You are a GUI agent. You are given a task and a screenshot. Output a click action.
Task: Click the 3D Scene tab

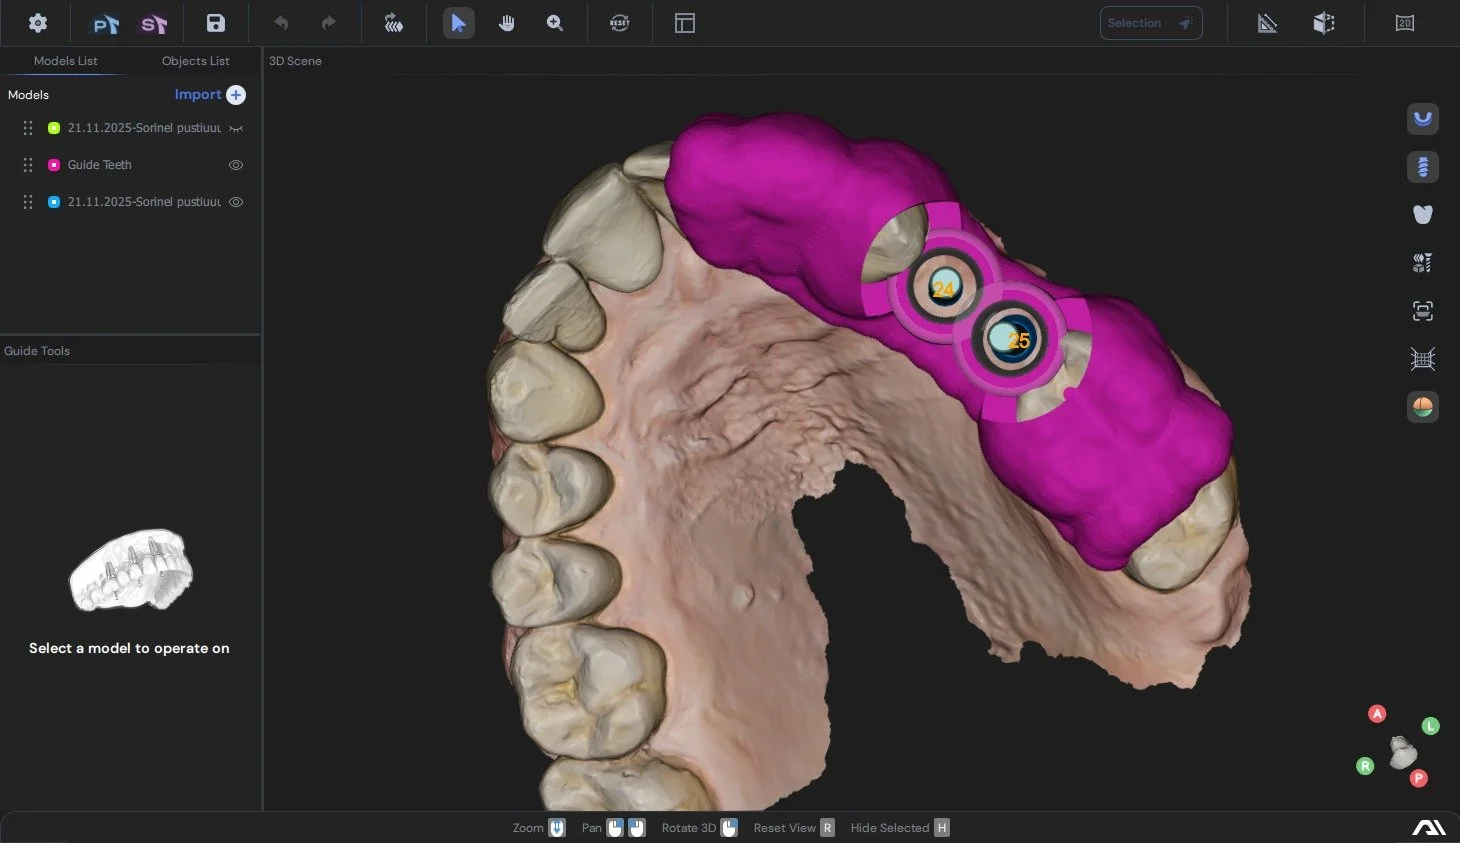(294, 60)
